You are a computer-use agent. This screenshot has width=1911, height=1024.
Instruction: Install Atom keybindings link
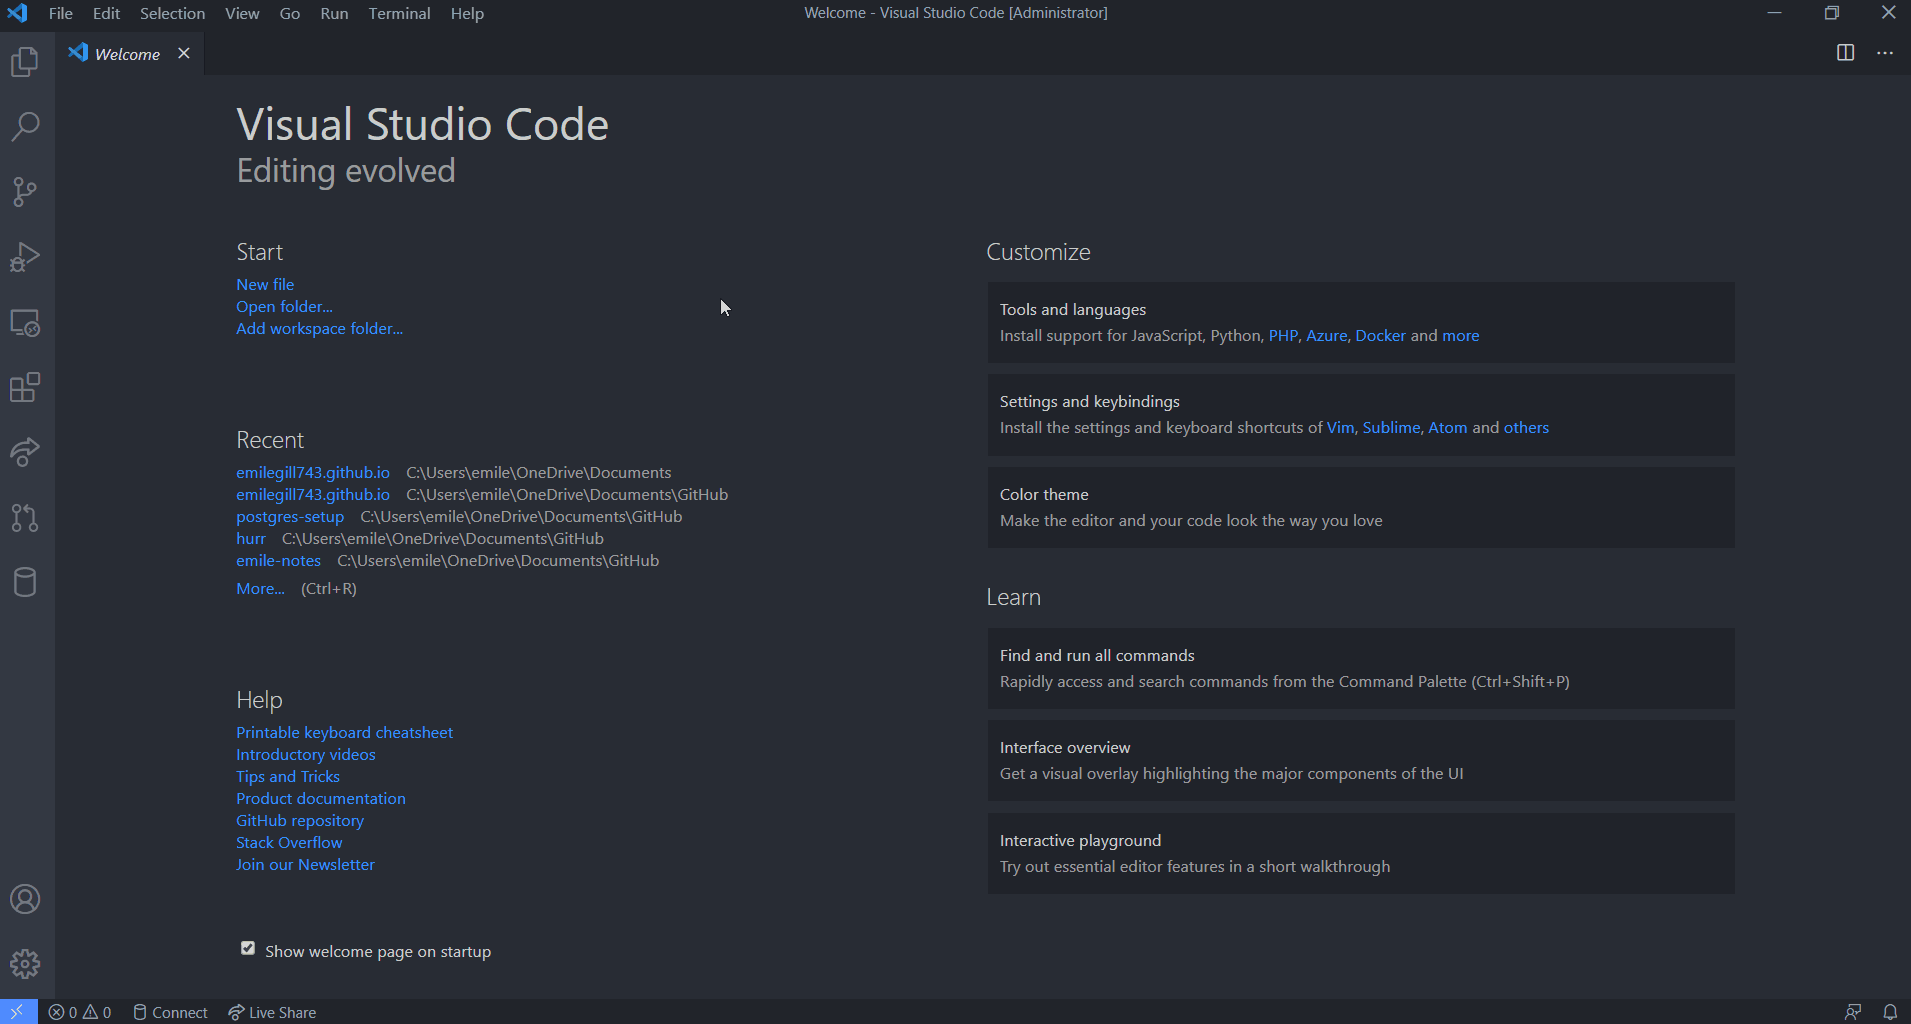(1448, 428)
